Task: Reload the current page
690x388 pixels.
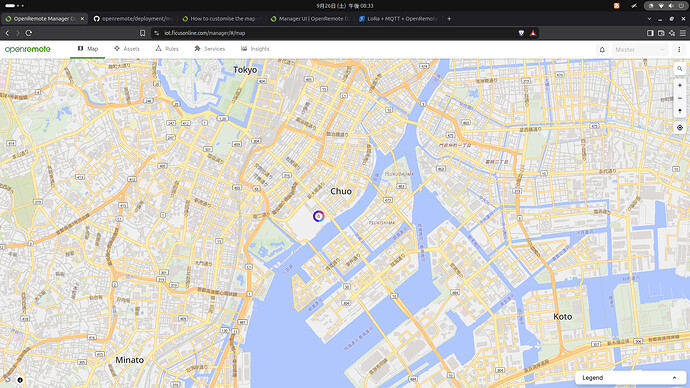Action: [x=29, y=33]
